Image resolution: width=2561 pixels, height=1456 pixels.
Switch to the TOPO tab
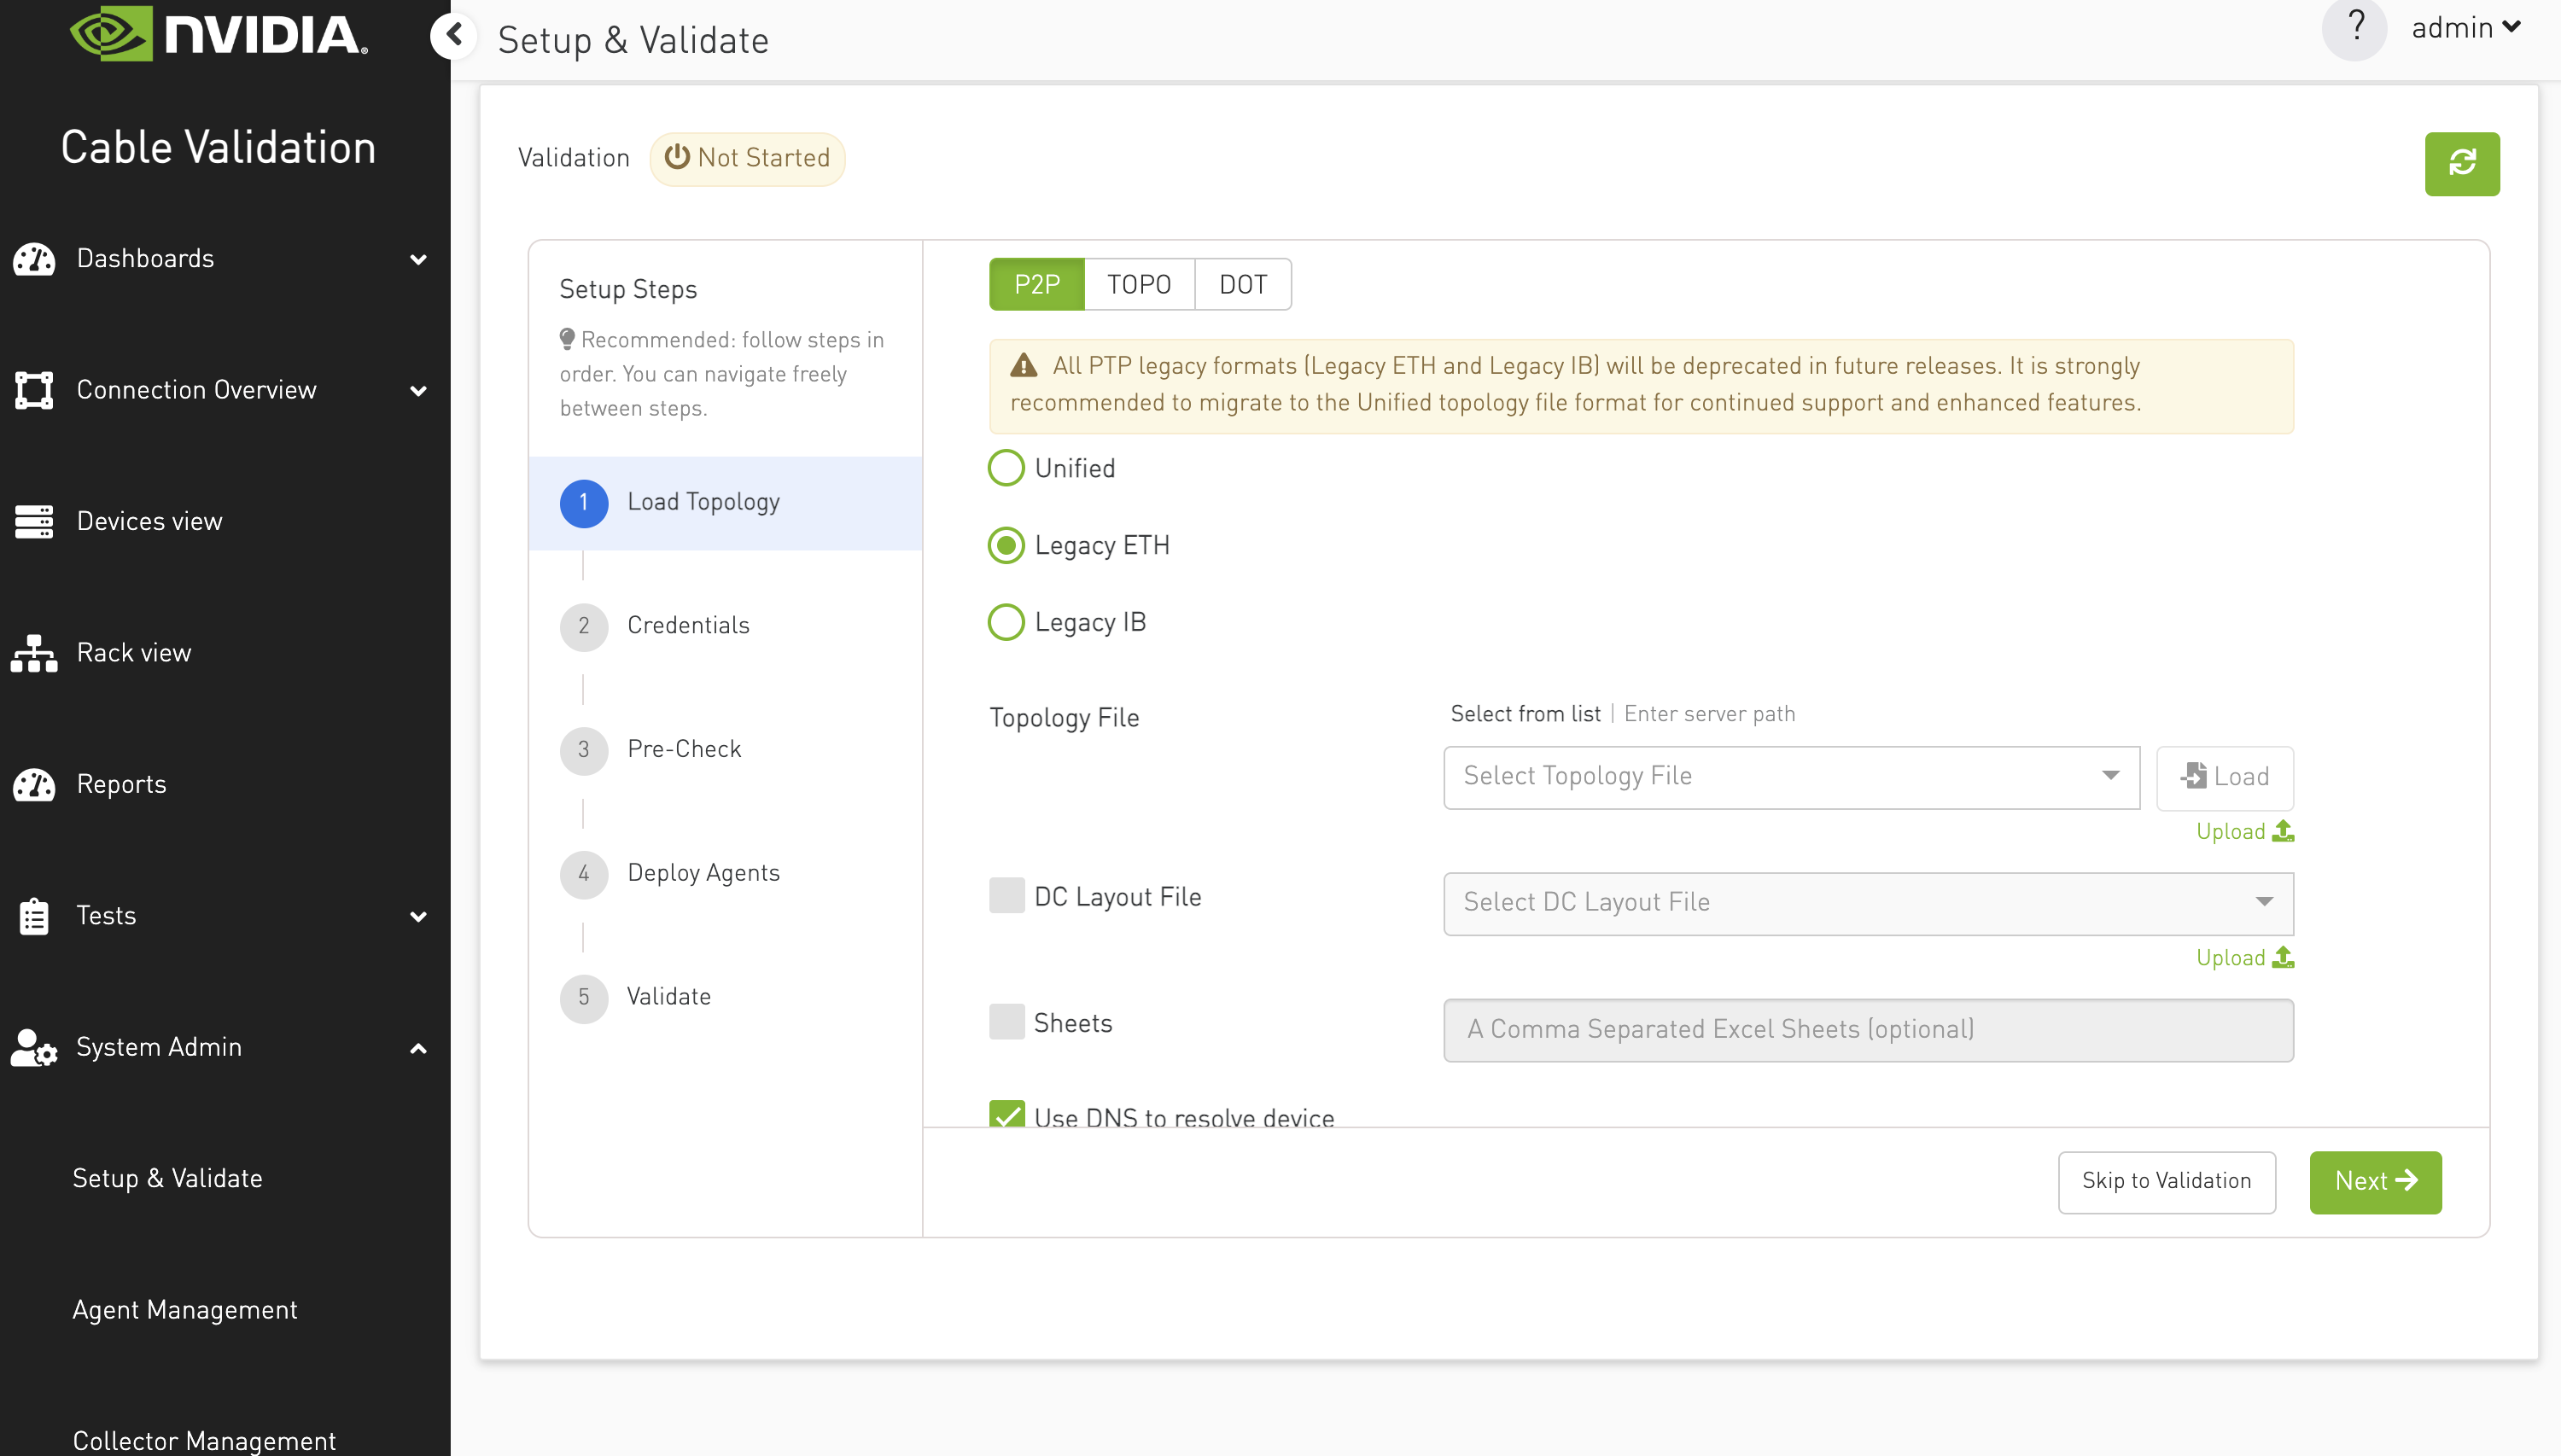coord(1139,285)
